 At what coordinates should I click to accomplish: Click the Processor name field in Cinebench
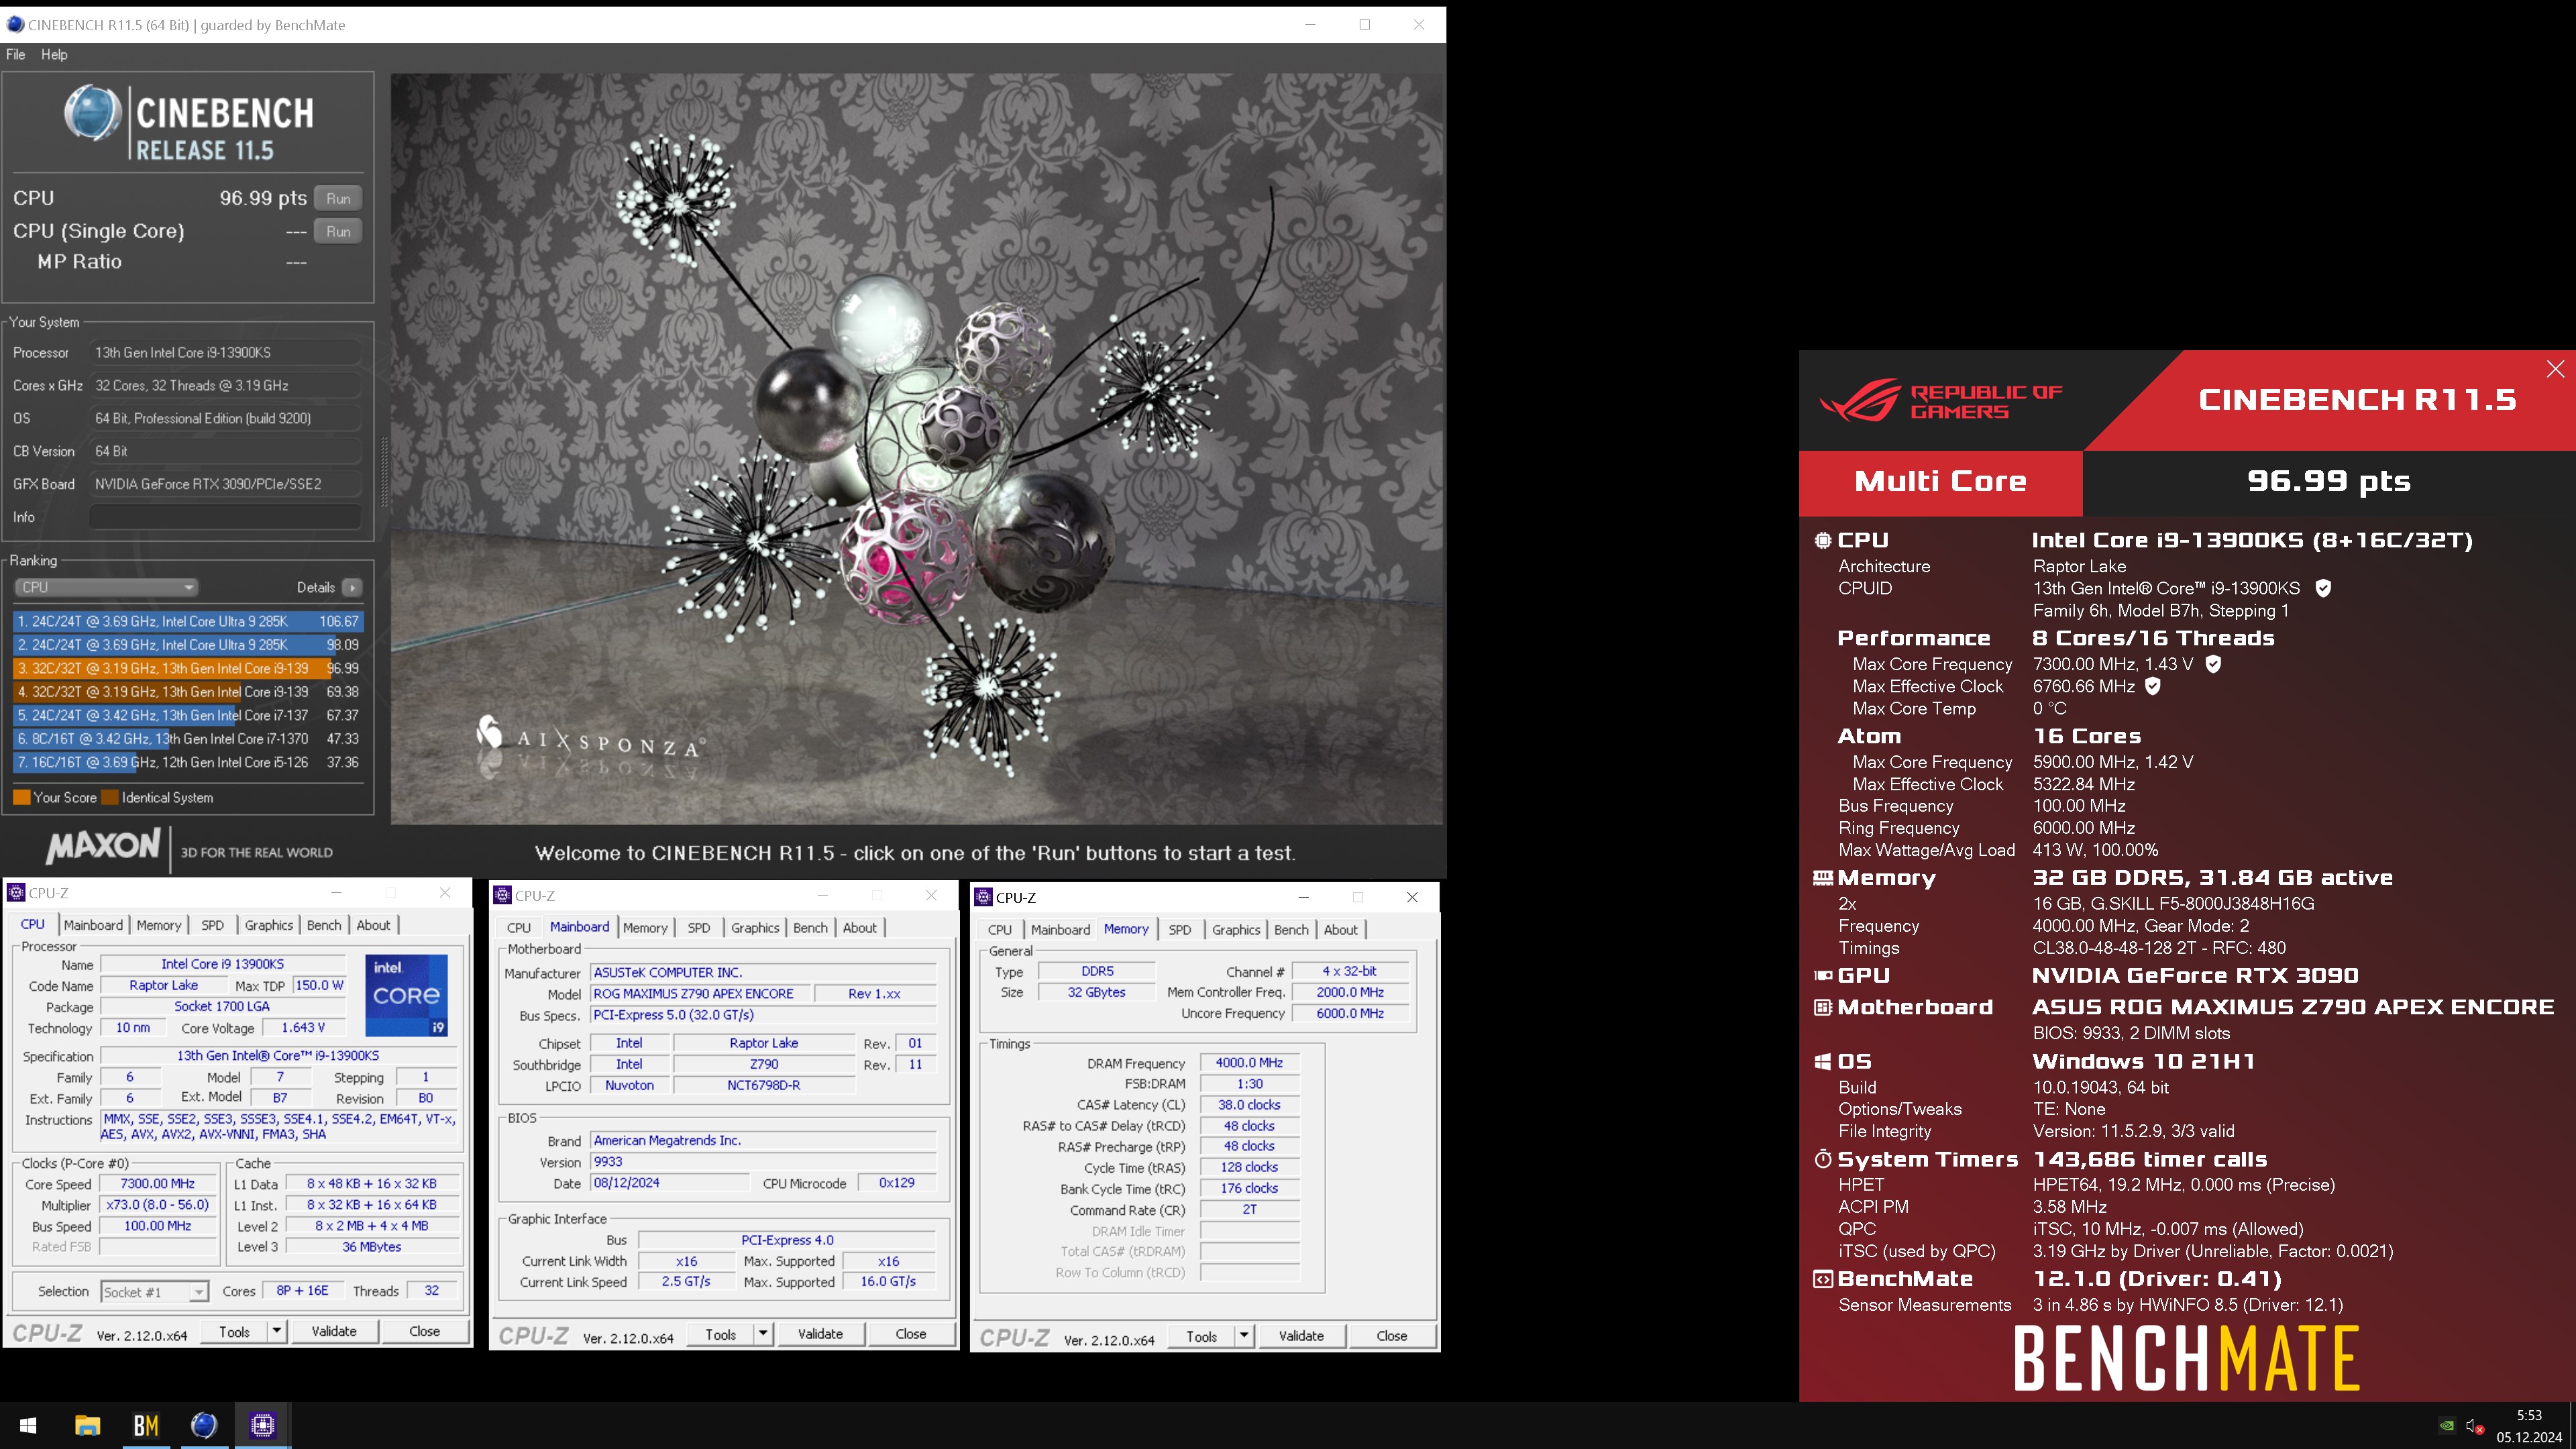225,352
